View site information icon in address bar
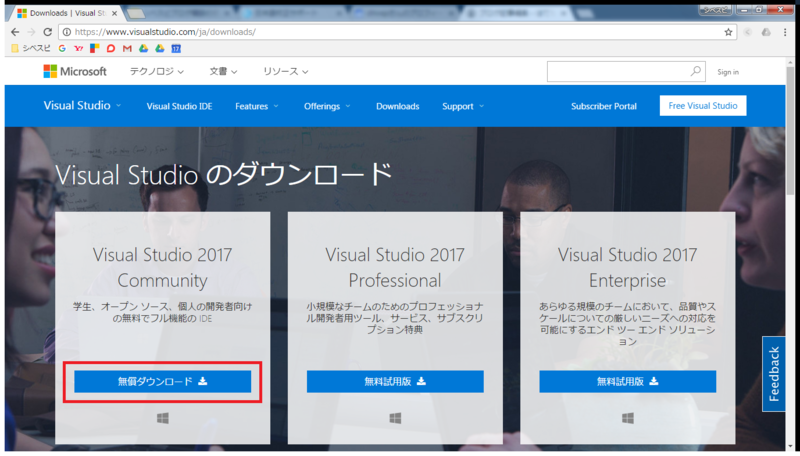The width and height of the screenshot is (800, 456). pyautogui.click(x=66, y=32)
